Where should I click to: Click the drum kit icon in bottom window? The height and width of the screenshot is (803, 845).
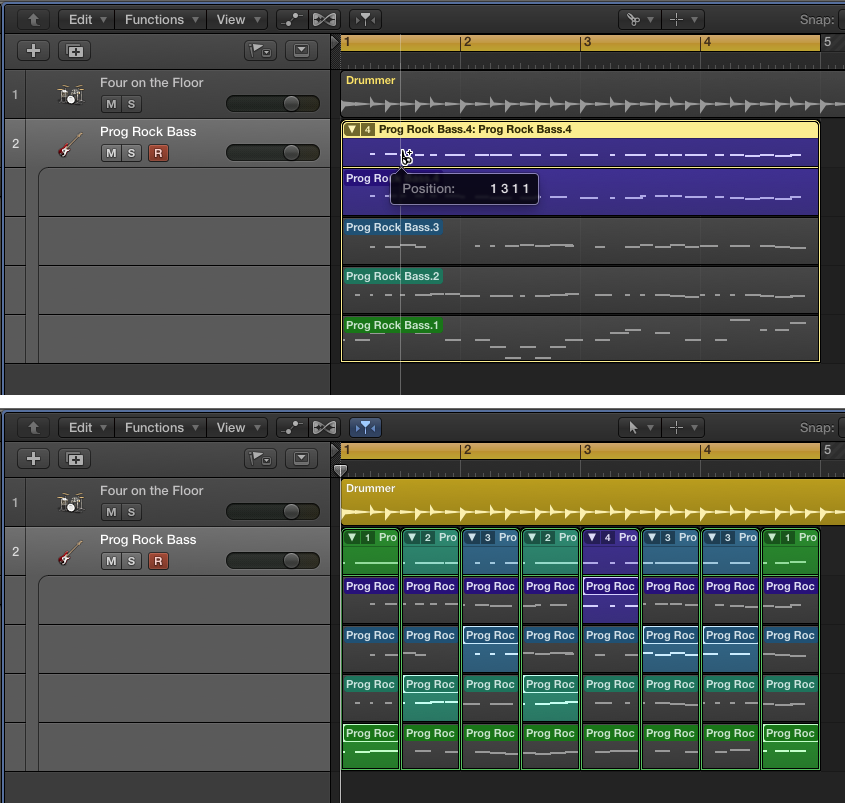tap(71, 502)
